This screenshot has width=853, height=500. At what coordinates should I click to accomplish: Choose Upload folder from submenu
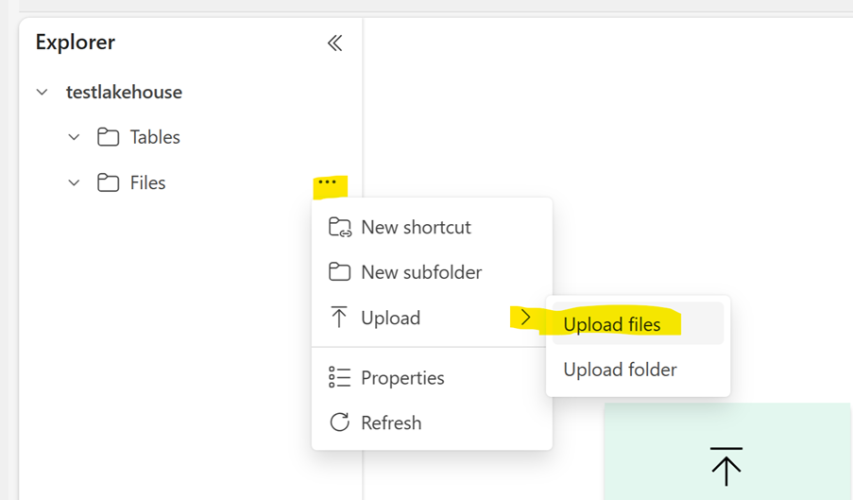point(620,370)
